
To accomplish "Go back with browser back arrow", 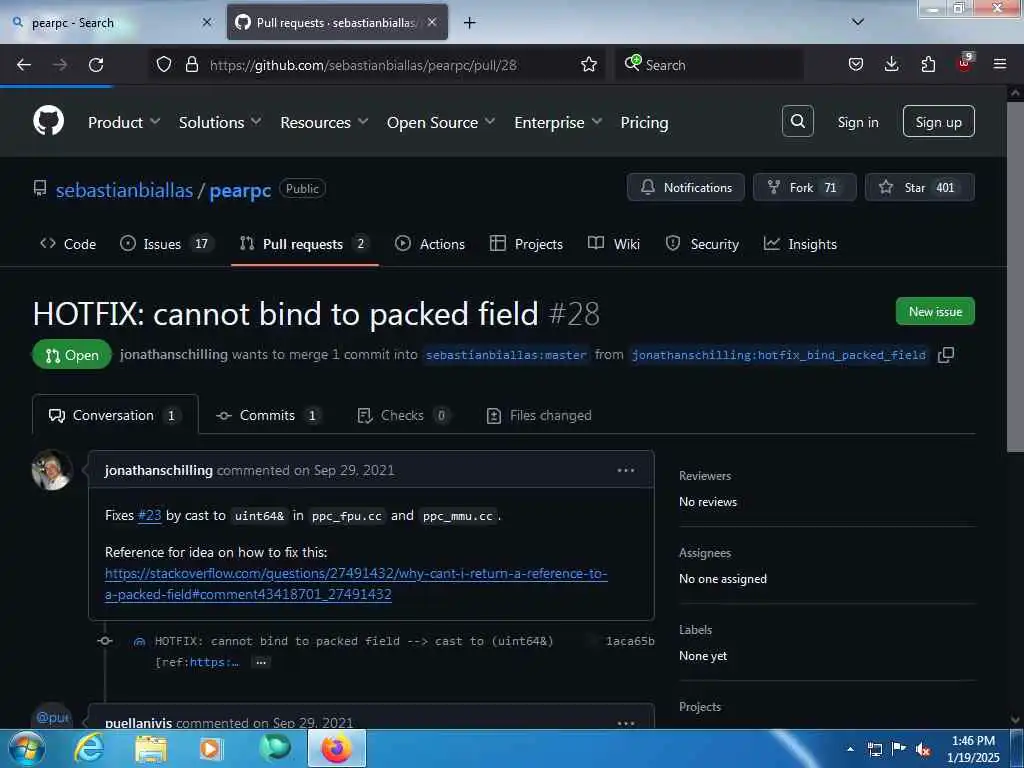I will pyautogui.click(x=24, y=65).
